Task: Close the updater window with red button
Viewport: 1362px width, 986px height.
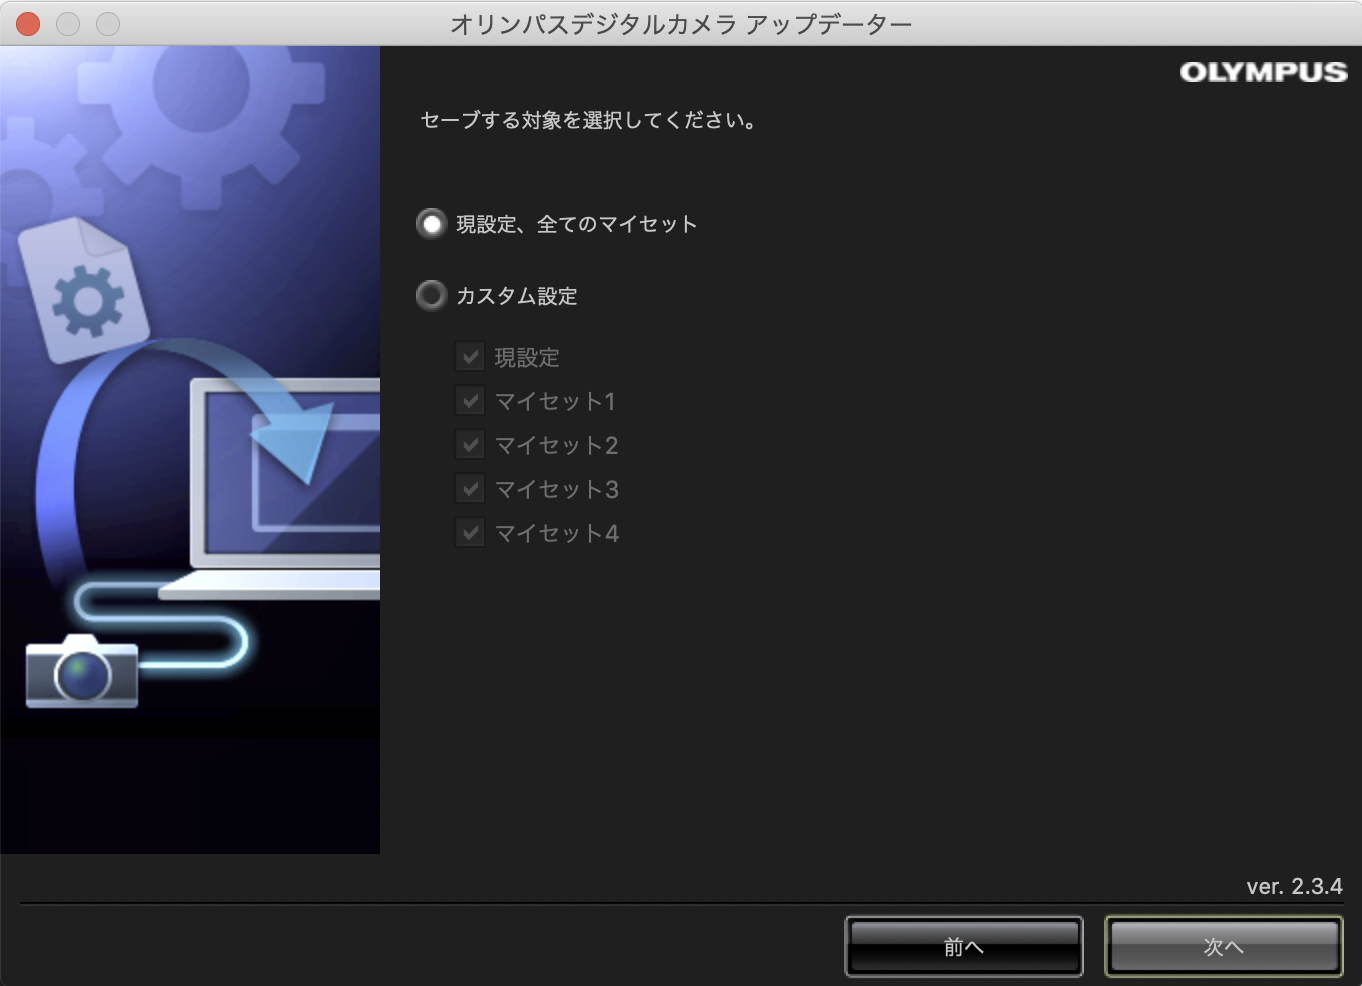Action: [28, 23]
